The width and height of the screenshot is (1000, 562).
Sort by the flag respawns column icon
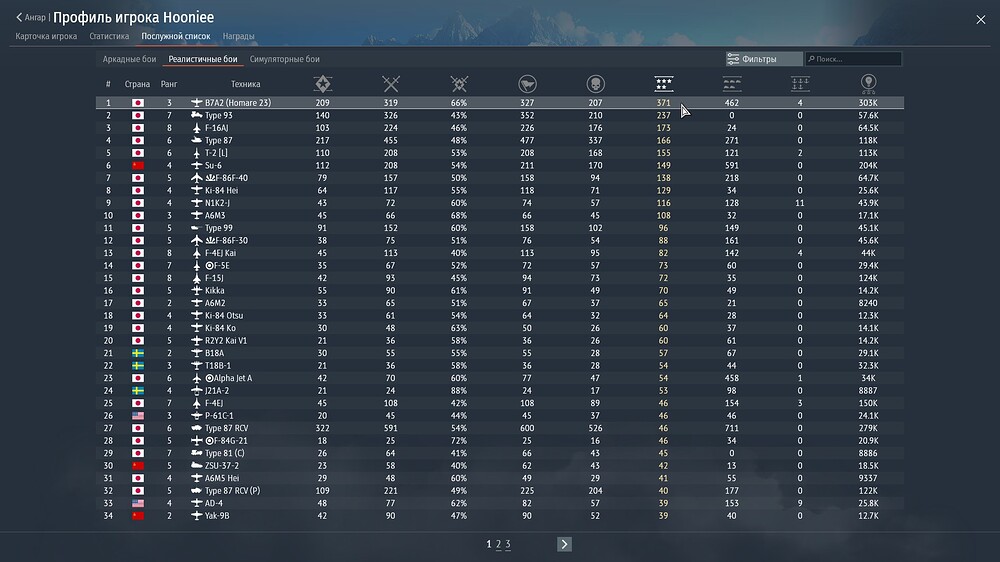[527, 84]
